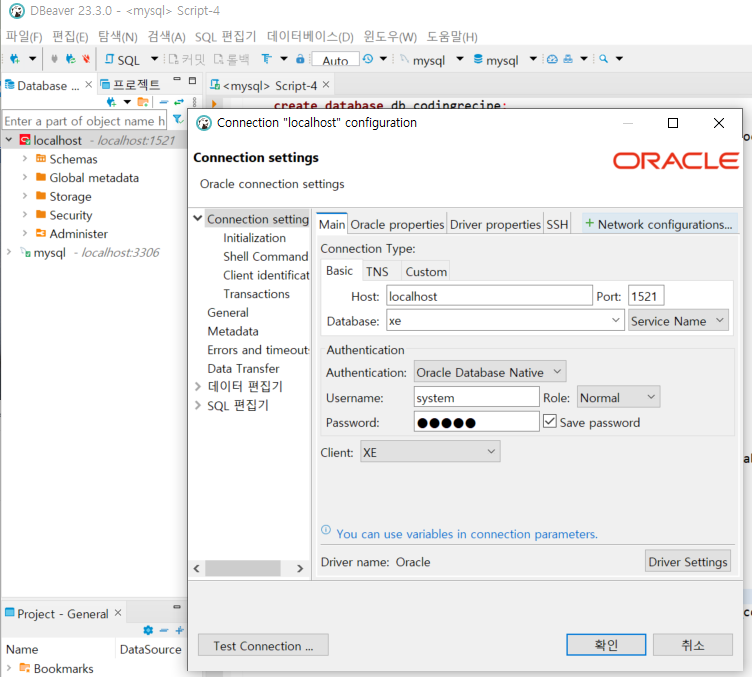Image resolution: width=752 pixels, height=677 pixels.
Task: Click create folder icon in Database Navigator panel
Action: tap(143, 102)
